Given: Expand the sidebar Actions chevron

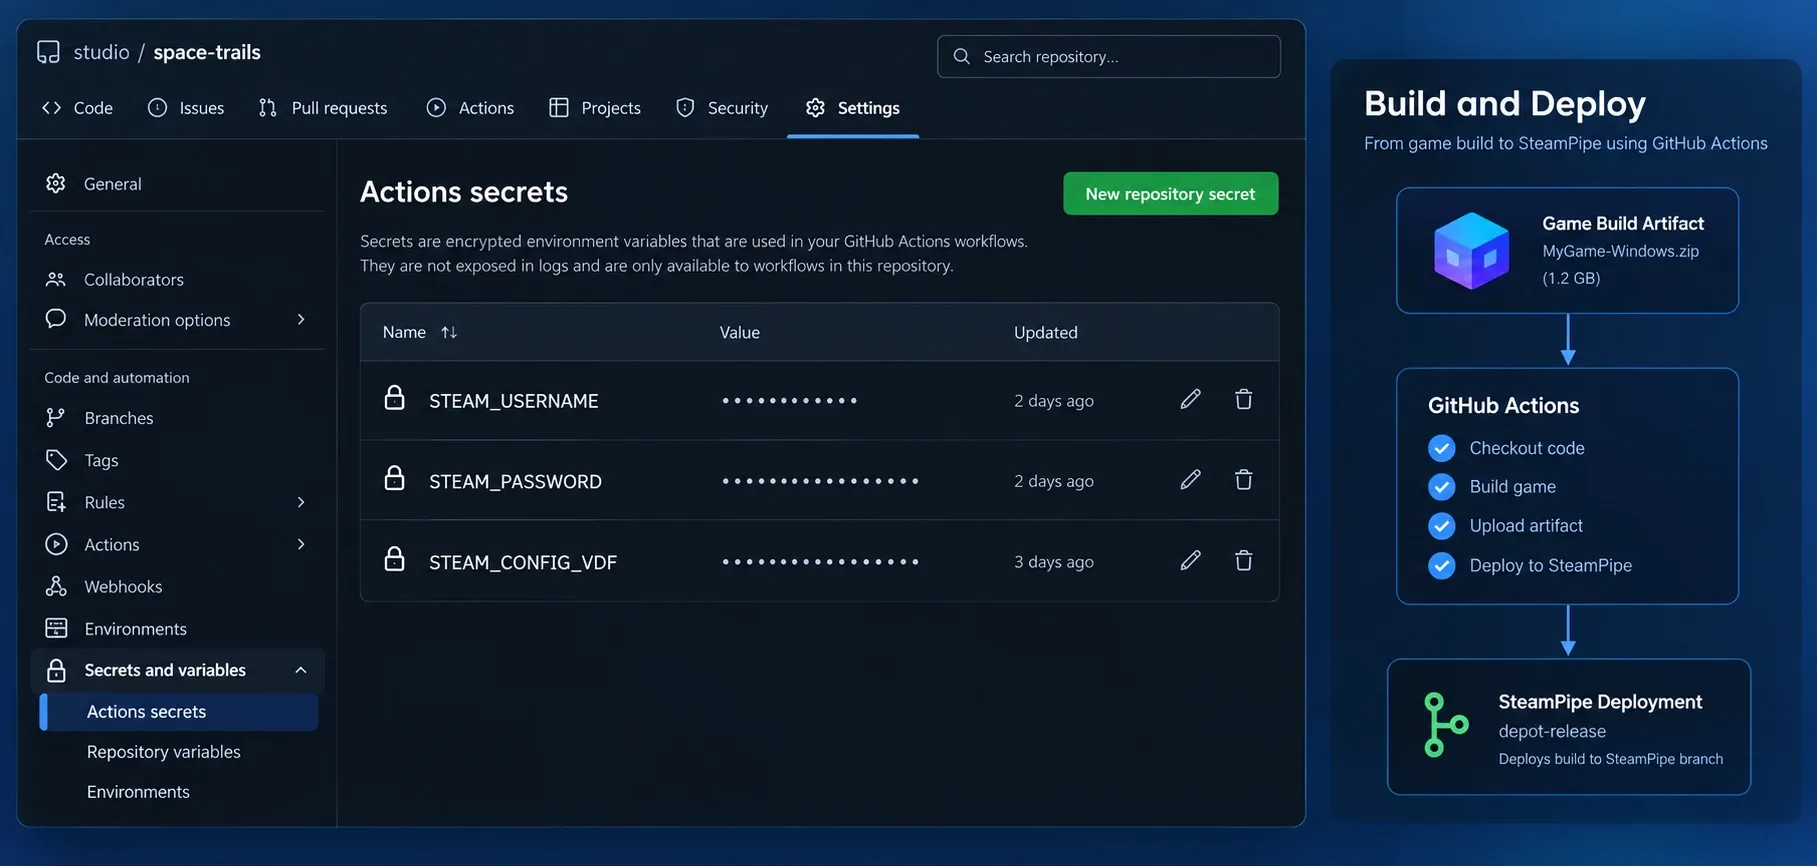Looking at the screenshot, I should click(301, 544).
